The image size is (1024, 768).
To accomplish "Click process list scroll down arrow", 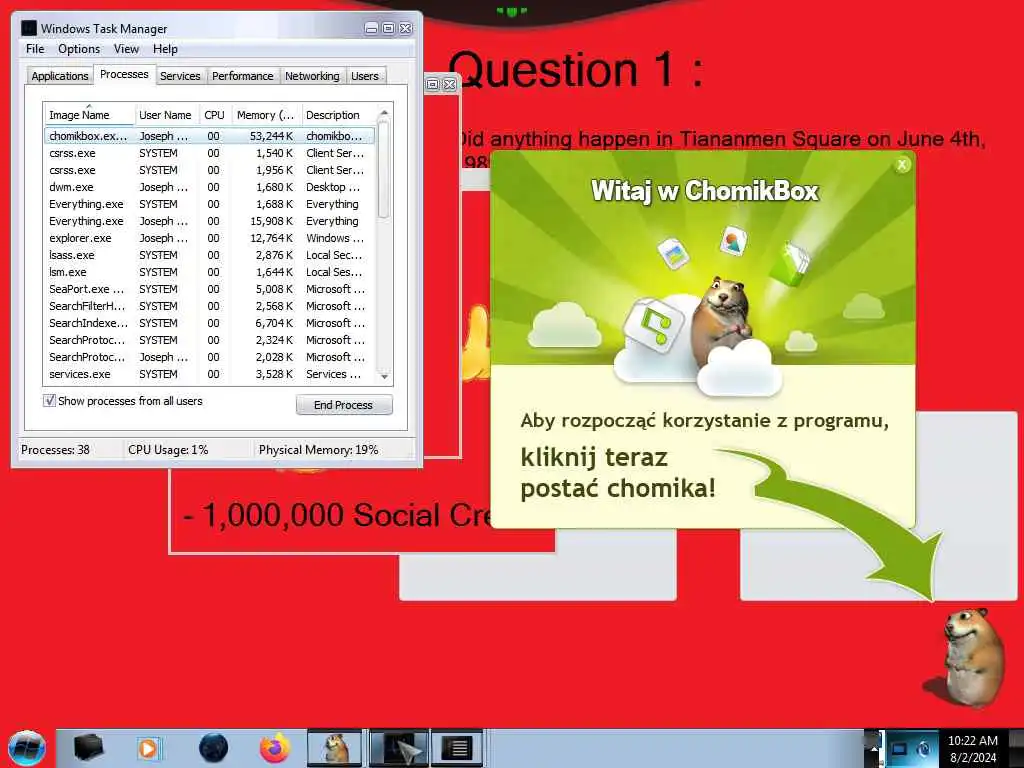I will coord(384,376).
